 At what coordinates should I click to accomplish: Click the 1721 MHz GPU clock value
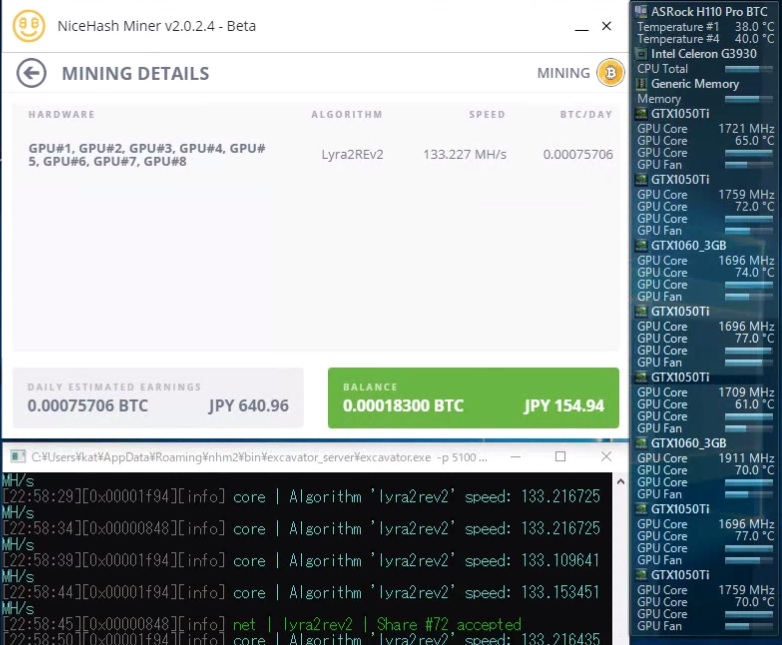pos(746,129)
